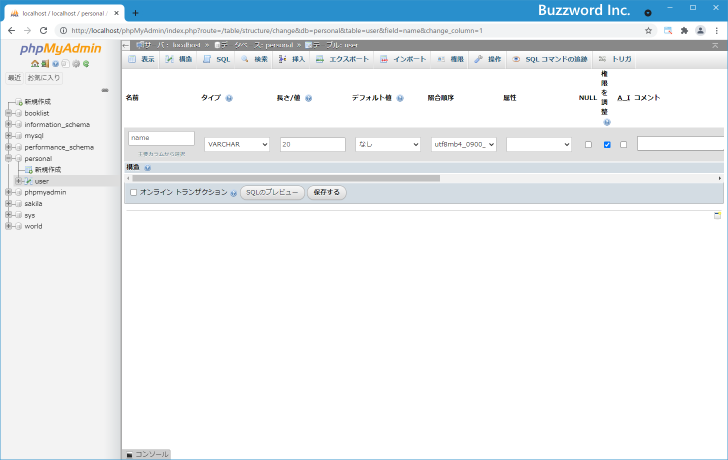Open the browser extensions puzzle icon
The width and height of the screenshot is (728, 460).
tap(684, 31)
